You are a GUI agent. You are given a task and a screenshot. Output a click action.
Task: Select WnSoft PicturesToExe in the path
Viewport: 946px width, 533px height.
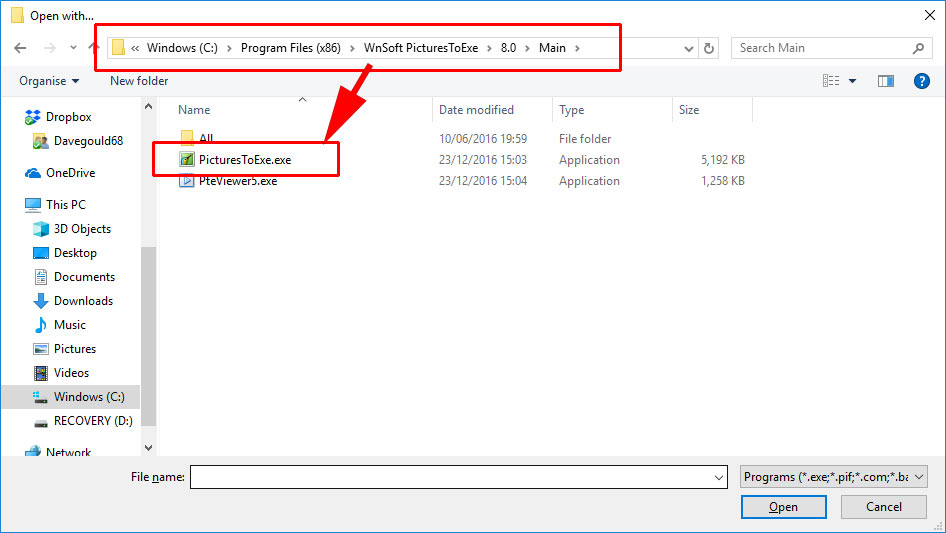(x=421, y=48)
